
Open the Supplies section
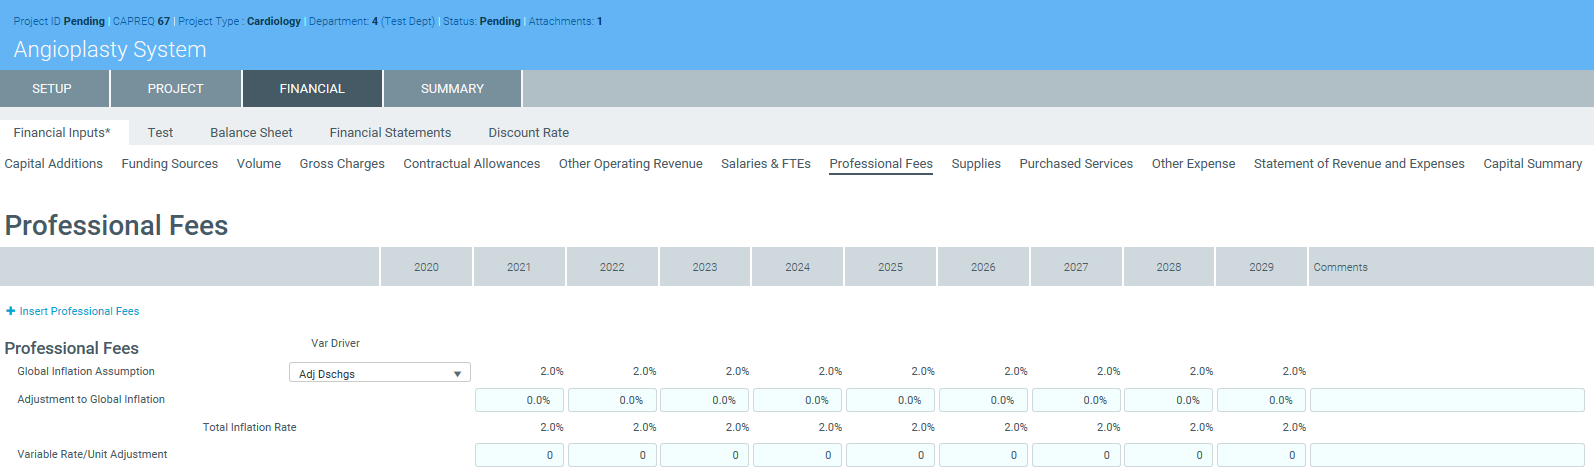tap(976, 163)
